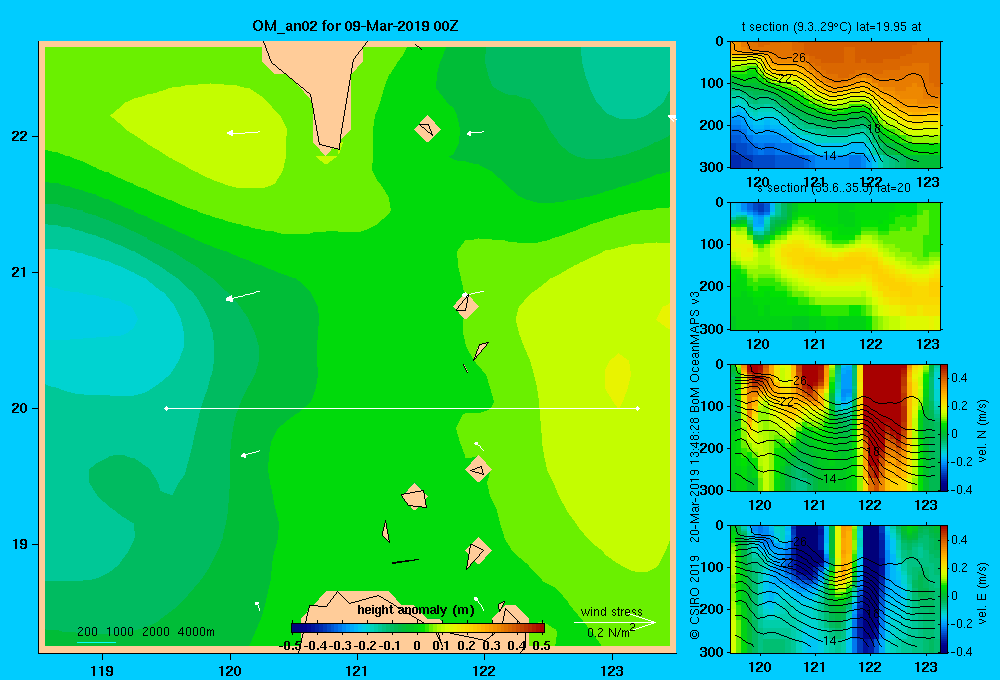The width and height of the screenshot is (1000, 680).
Task: Click the left endpoint of the section line
Action: 166,408
